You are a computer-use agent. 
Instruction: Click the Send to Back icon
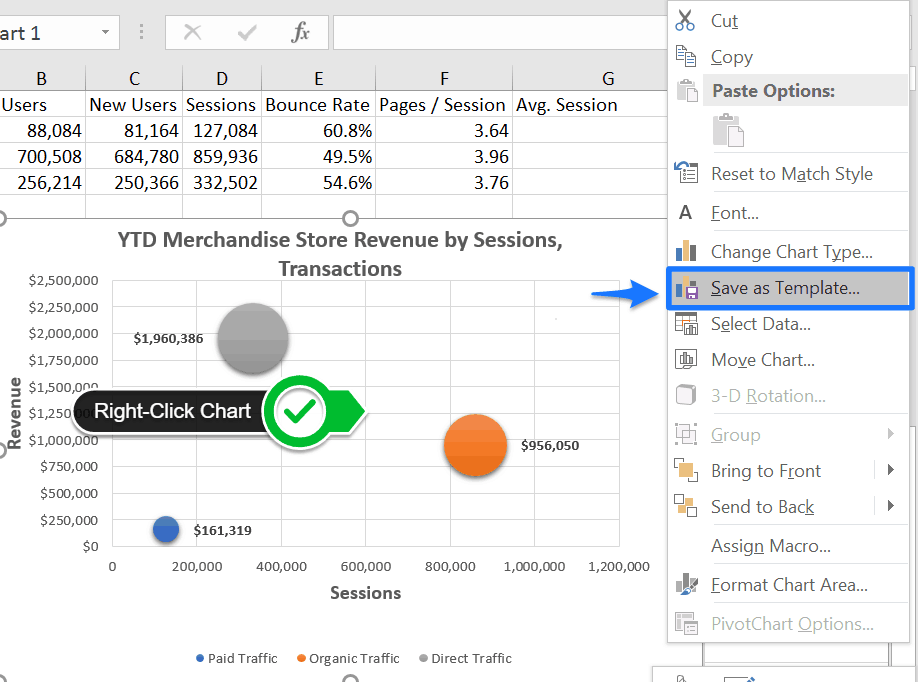click(686, 506)
